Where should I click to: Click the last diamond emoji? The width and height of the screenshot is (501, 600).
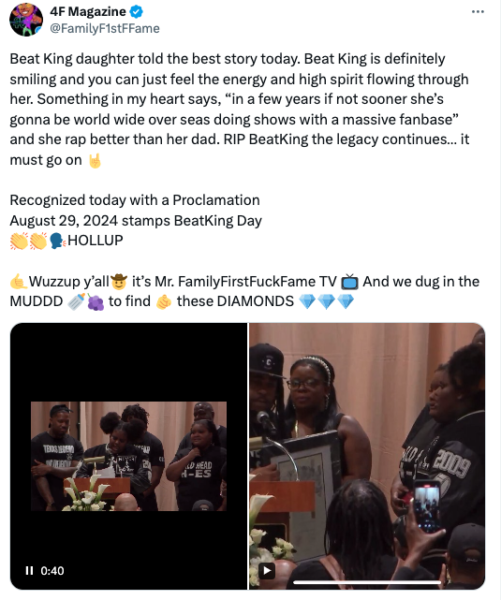coord(346,302)
